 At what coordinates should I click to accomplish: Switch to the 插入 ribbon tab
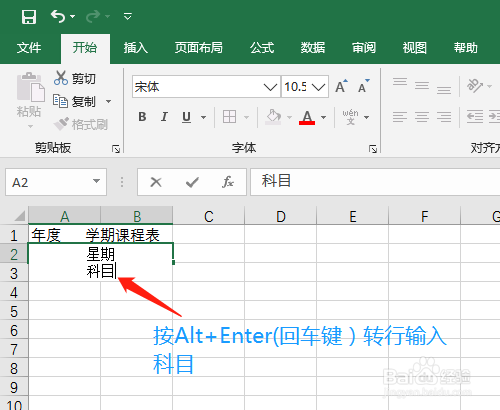click(136, 48)
